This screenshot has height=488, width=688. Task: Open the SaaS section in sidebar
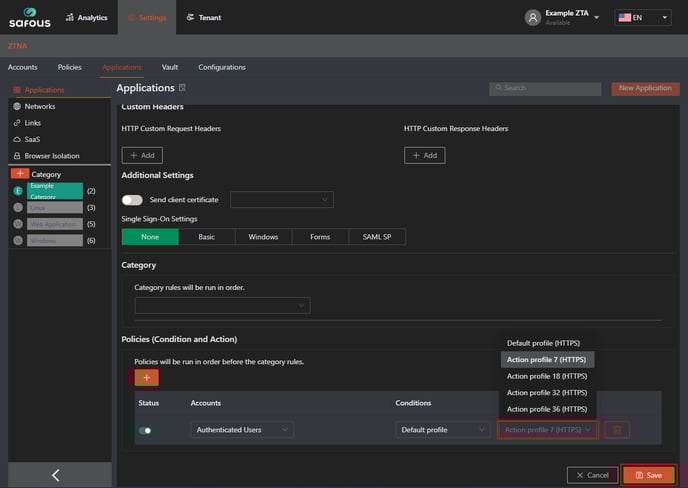34,139
